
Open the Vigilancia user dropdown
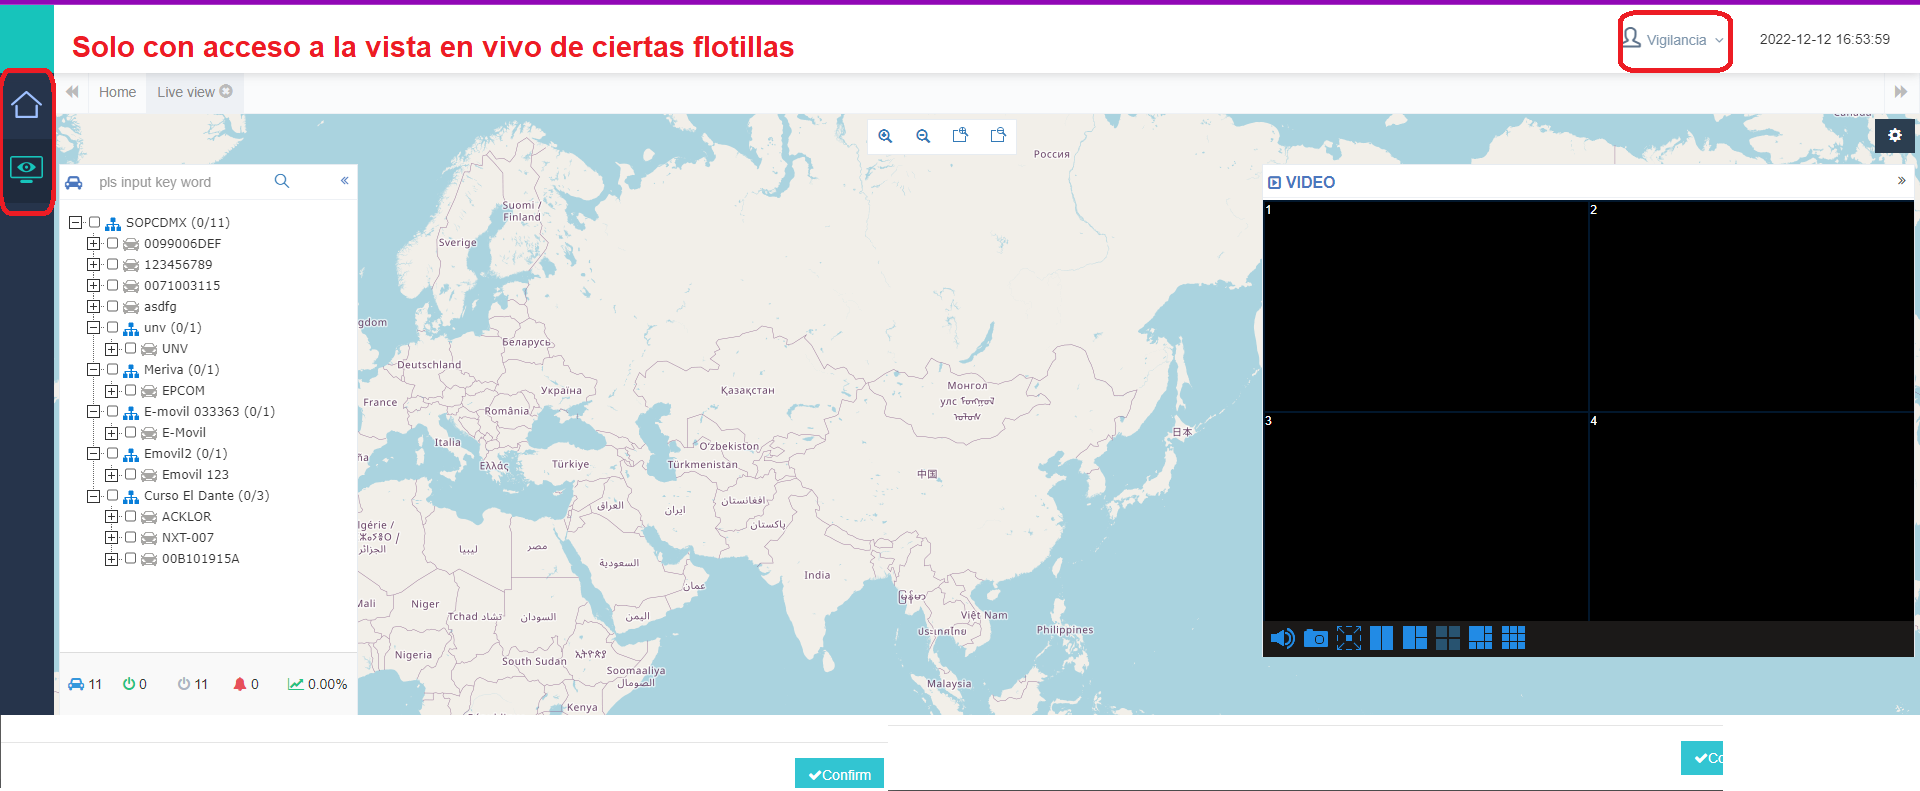tap(1675, 41)
